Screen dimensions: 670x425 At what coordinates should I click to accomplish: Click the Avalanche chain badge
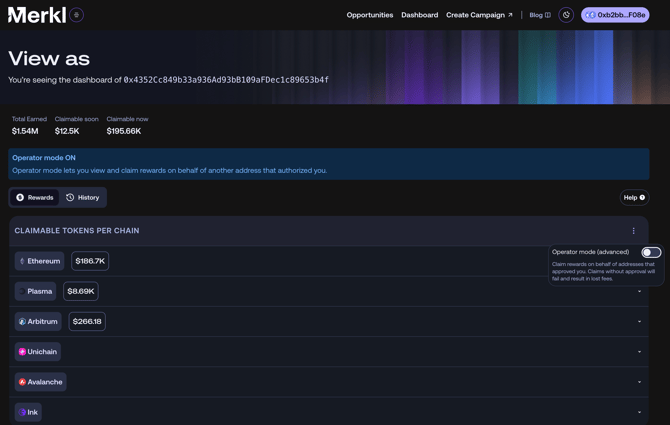tap(41, 382)
